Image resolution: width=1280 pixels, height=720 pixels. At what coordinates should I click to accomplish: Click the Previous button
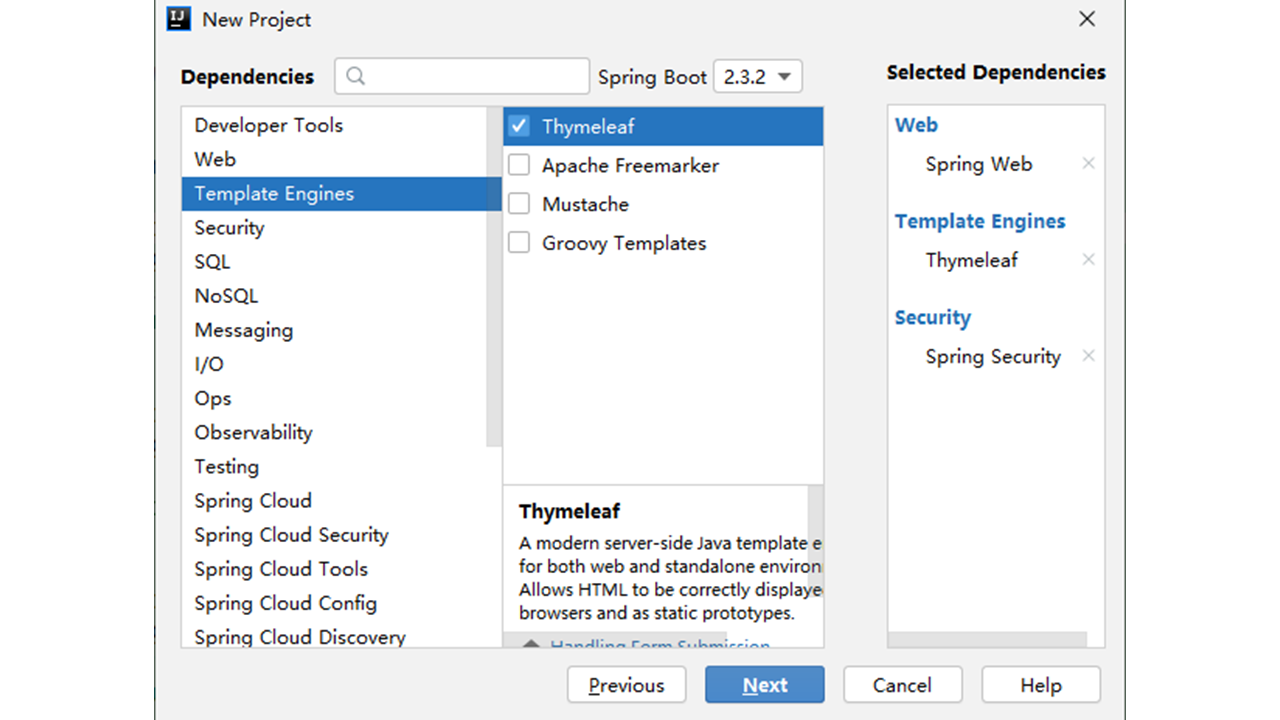pyautogui.click(x=626, y=685)
